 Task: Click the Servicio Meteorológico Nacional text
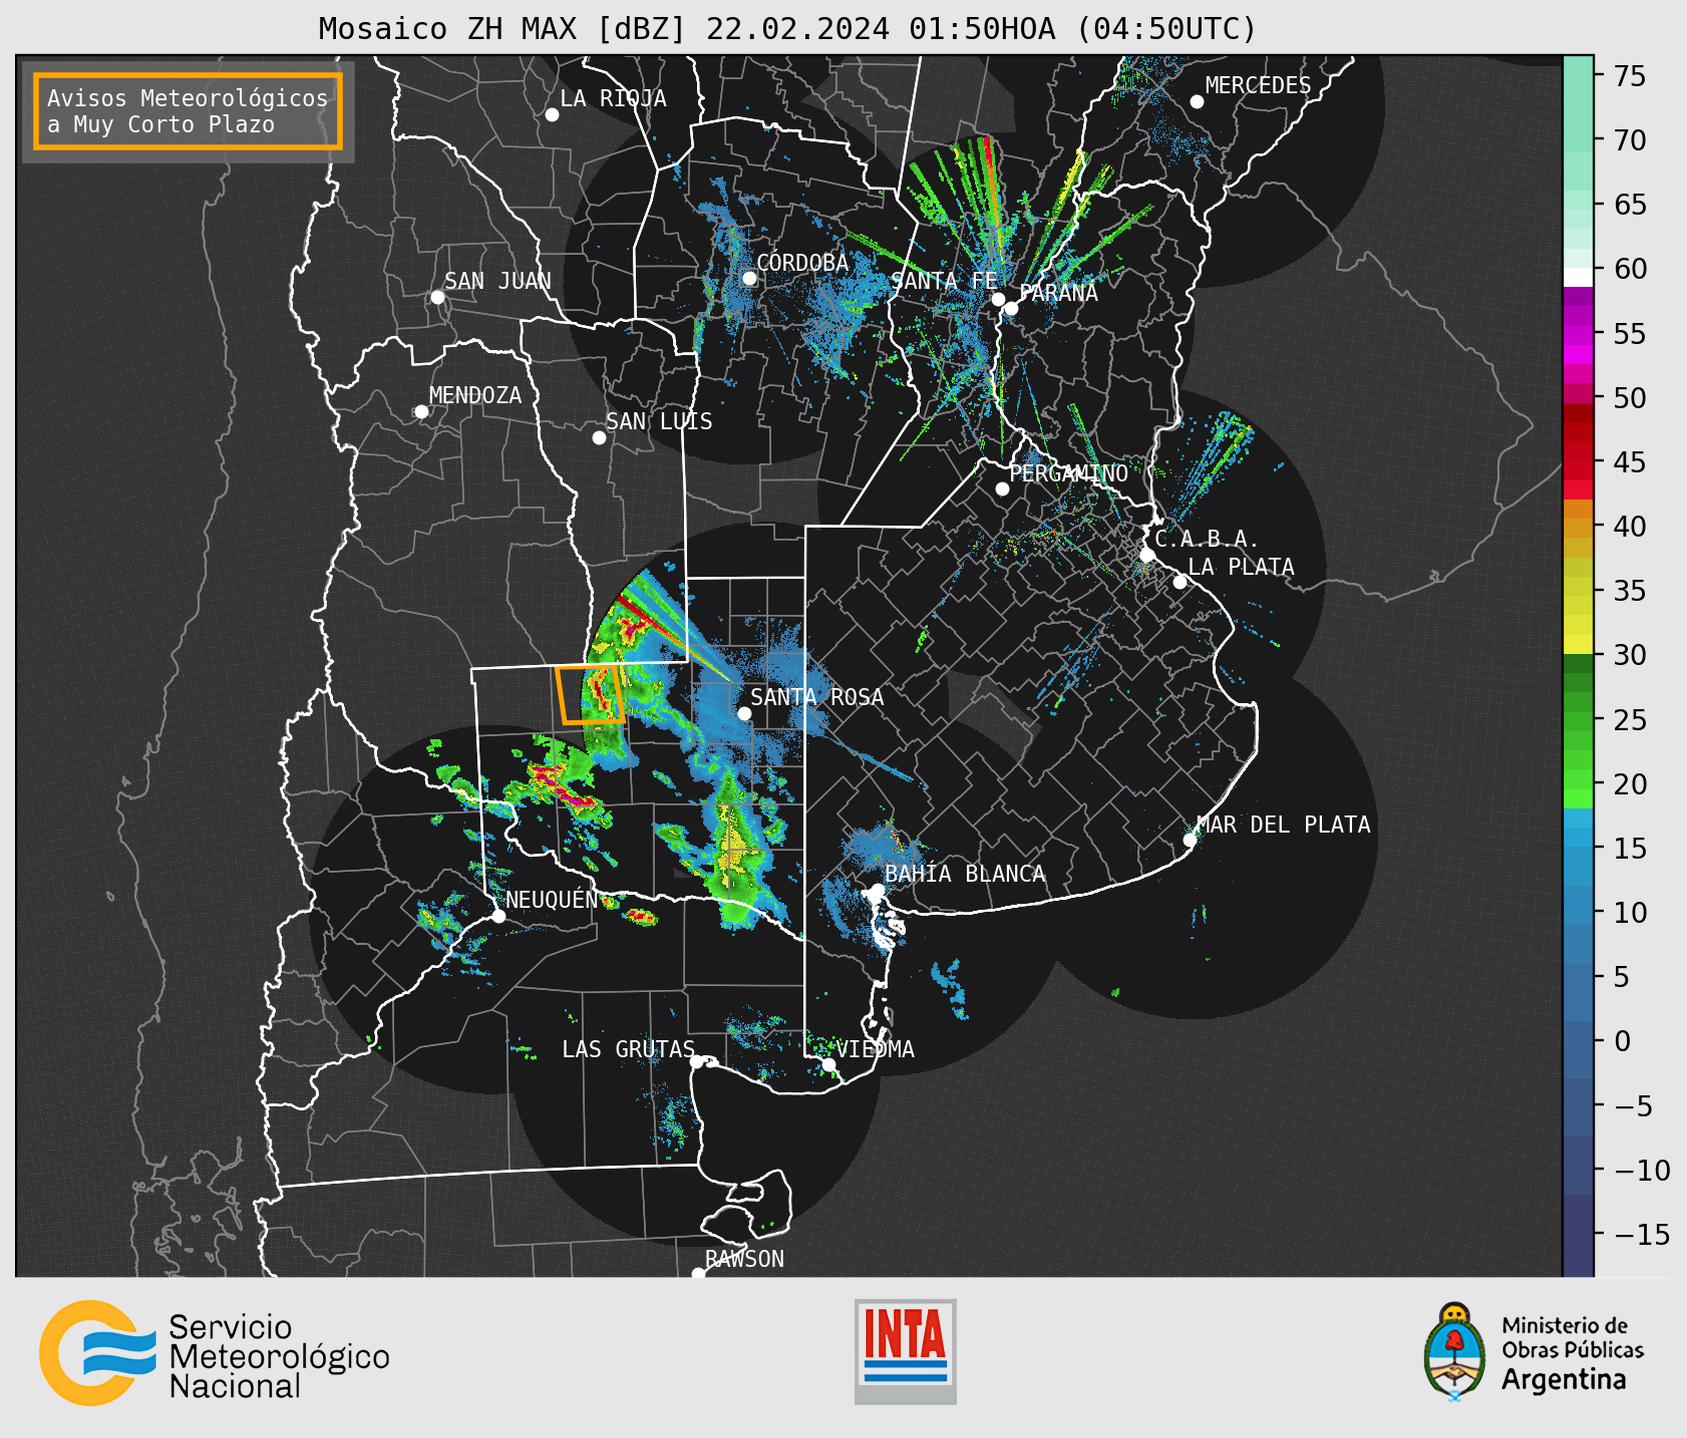(279, 1356)
